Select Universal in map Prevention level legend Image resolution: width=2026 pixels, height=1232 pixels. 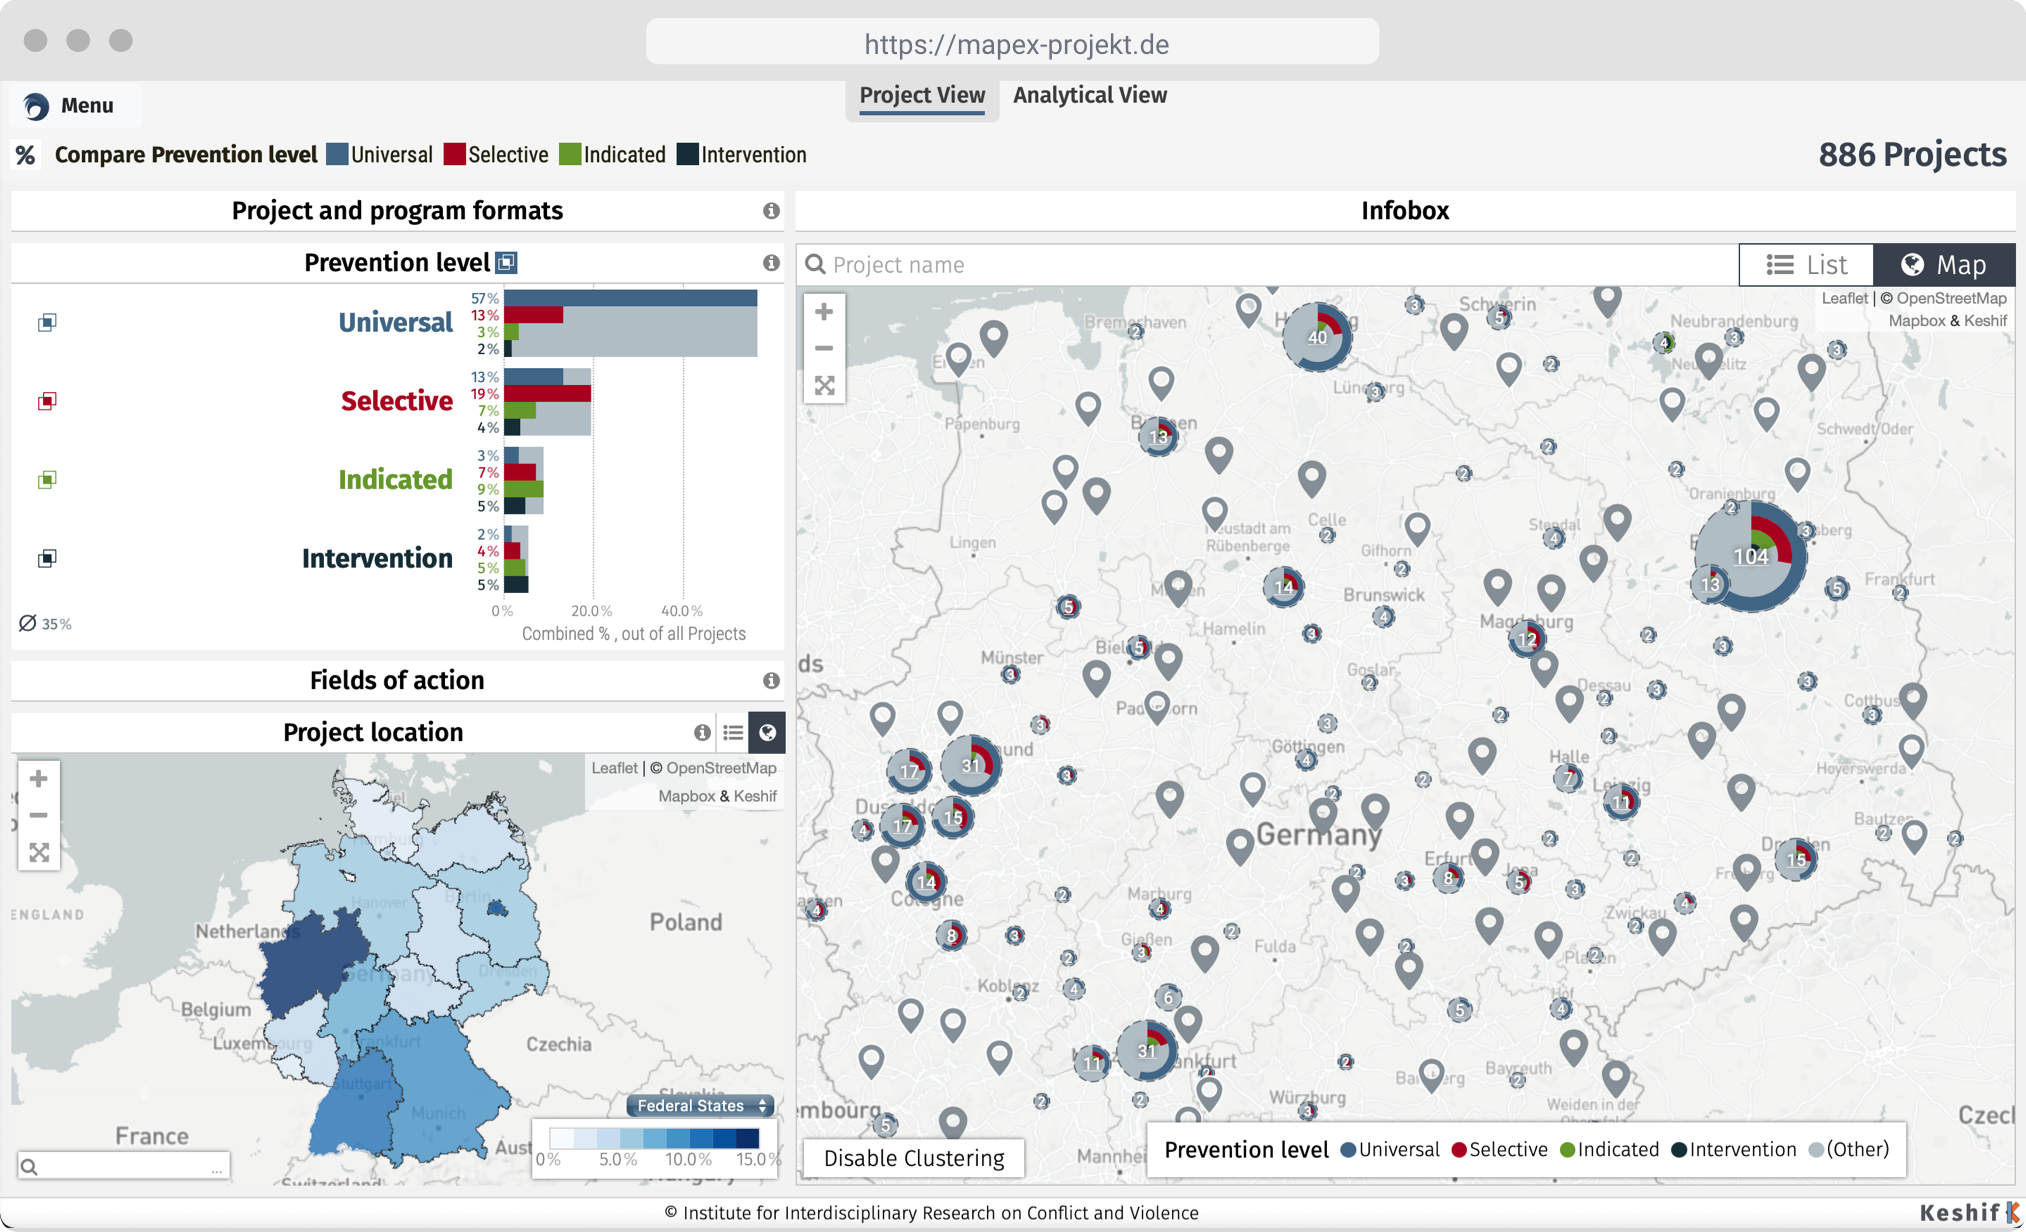click(x=1390, y=1150)
